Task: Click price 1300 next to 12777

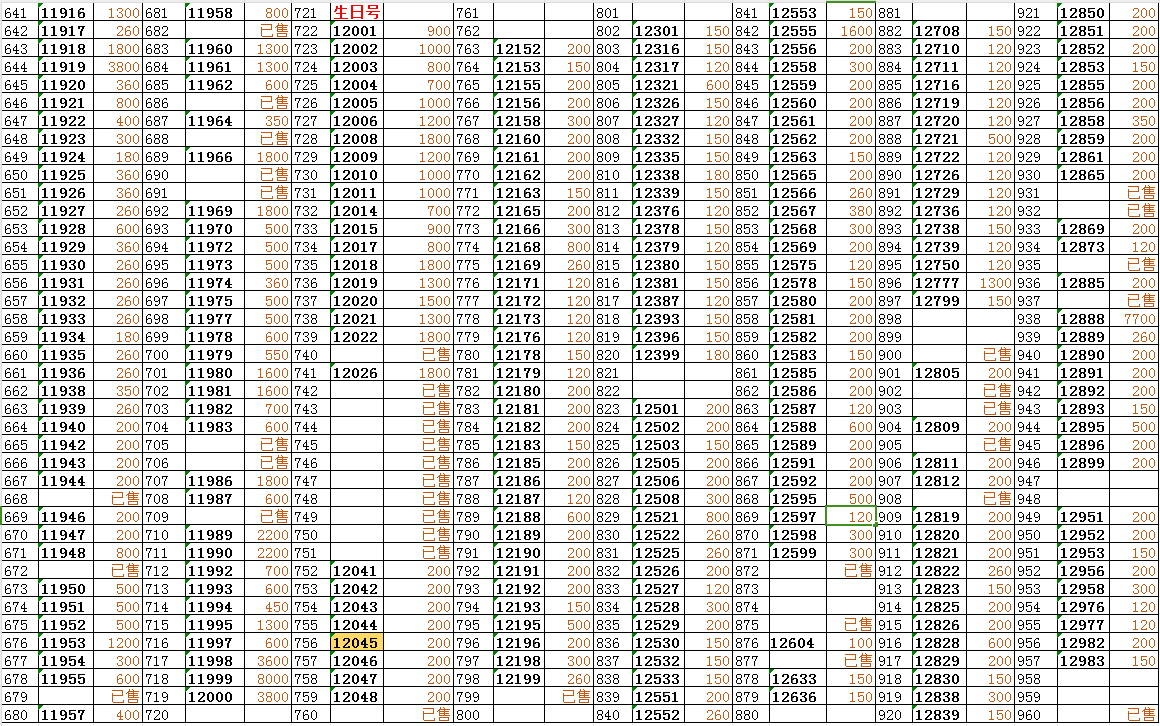Action: click(x=990, y=283)
